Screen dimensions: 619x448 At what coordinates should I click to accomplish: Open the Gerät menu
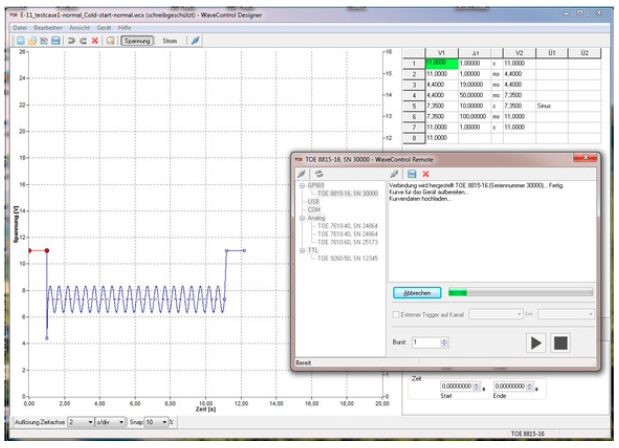click(x=103, y=28)
